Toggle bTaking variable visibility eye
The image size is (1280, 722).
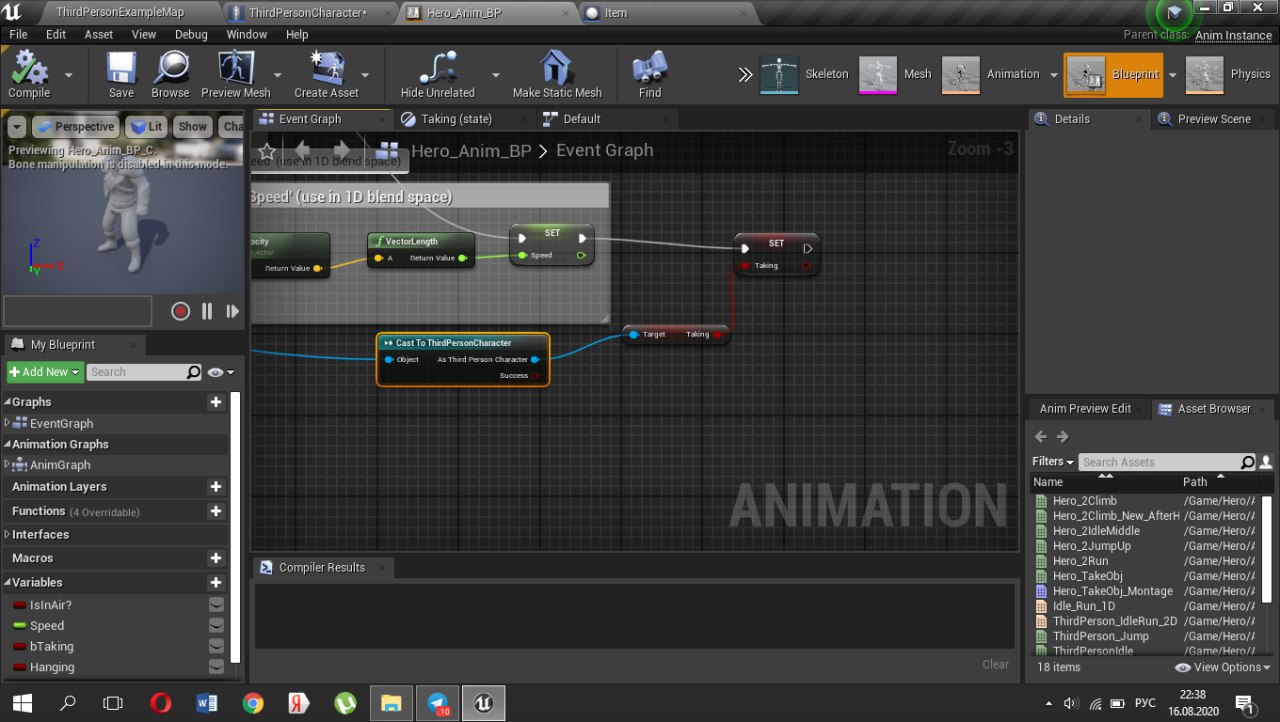point(216,647)
